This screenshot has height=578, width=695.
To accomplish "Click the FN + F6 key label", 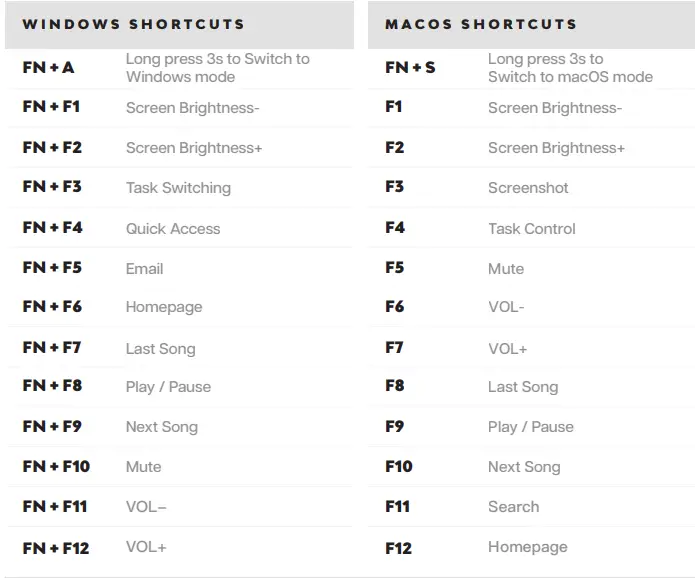I will (x=52, y=307).
